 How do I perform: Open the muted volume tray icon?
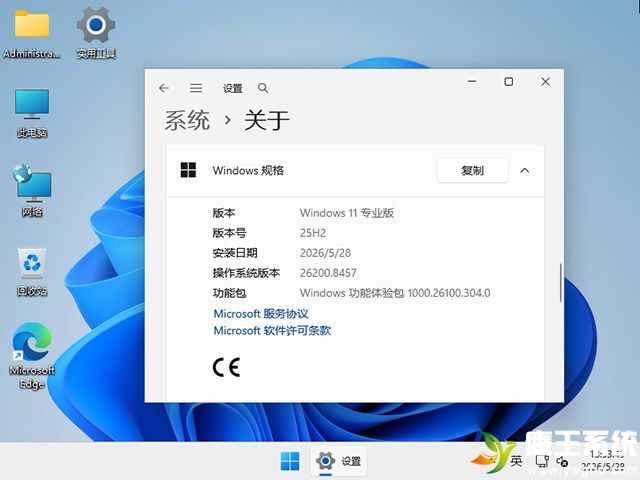click(x=562, y=462)
